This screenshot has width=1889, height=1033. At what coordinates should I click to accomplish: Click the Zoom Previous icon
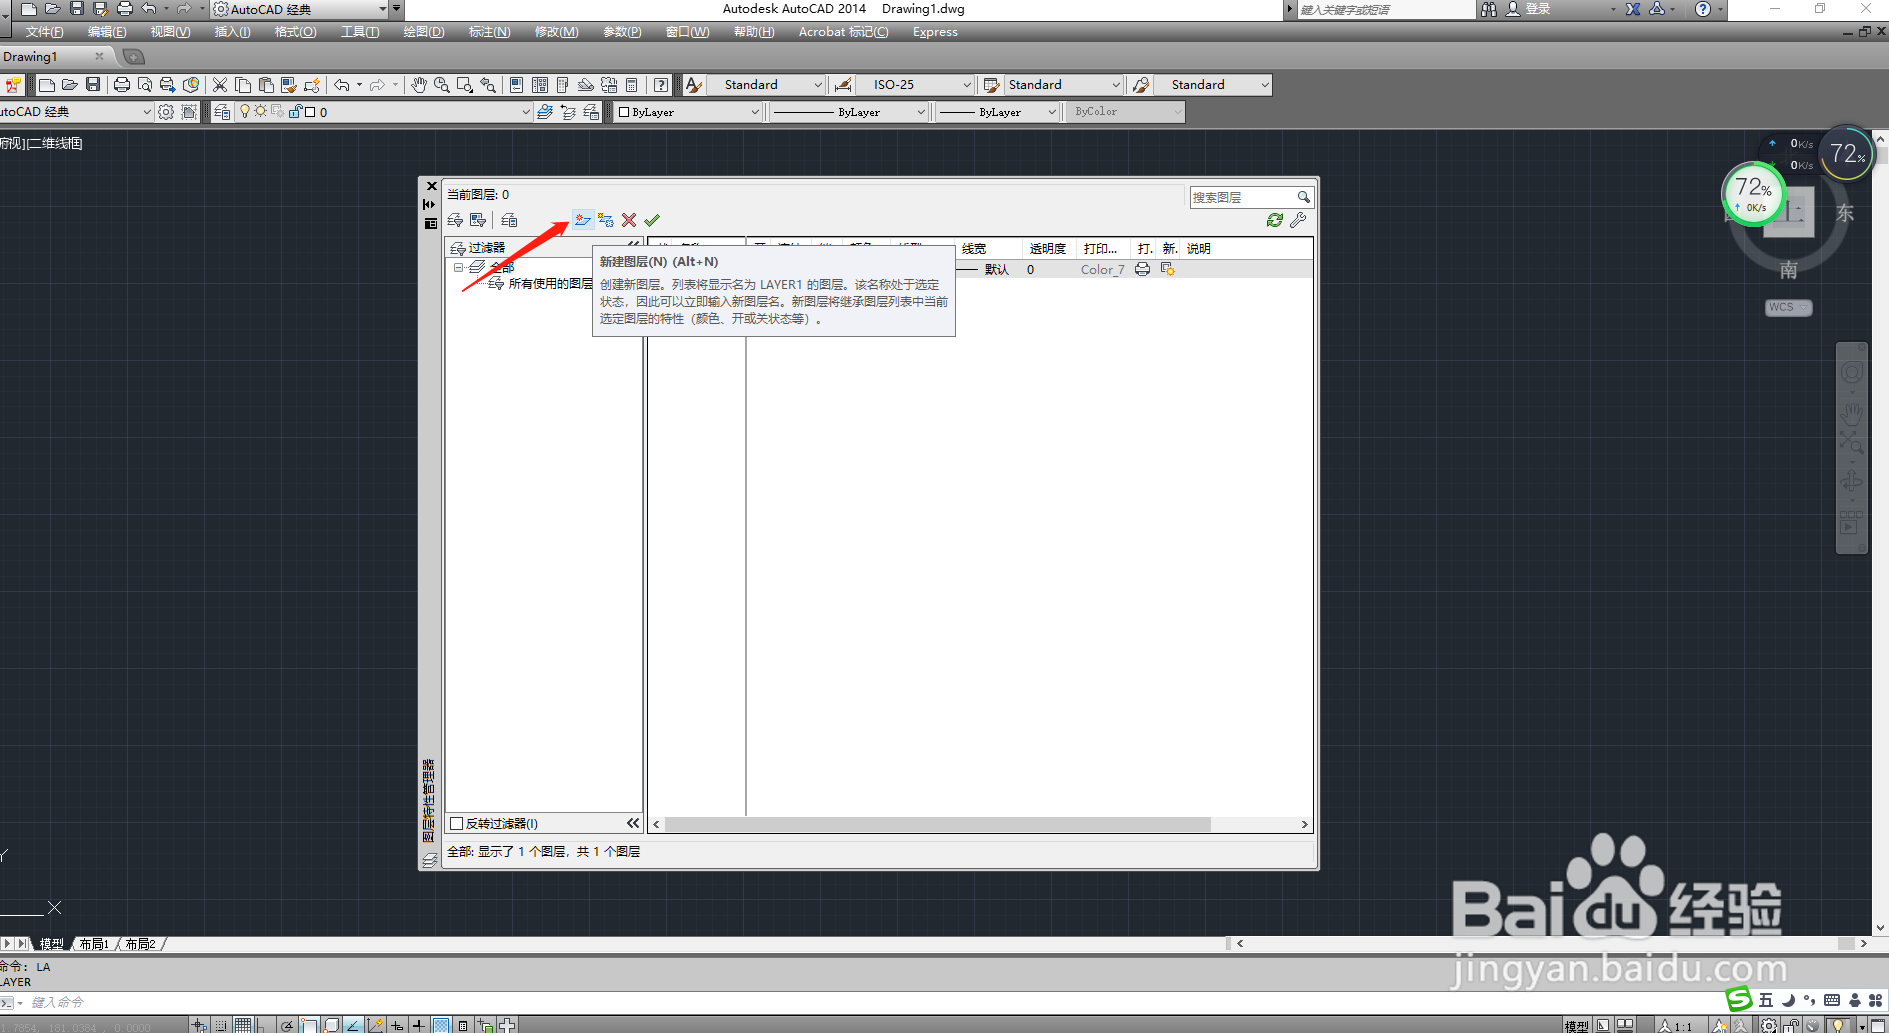point(488,85)
